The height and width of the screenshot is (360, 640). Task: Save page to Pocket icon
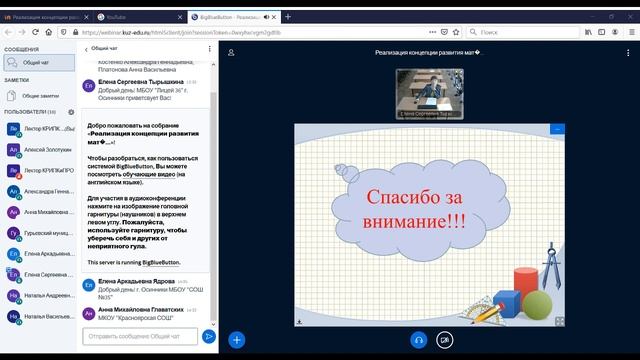444,32
